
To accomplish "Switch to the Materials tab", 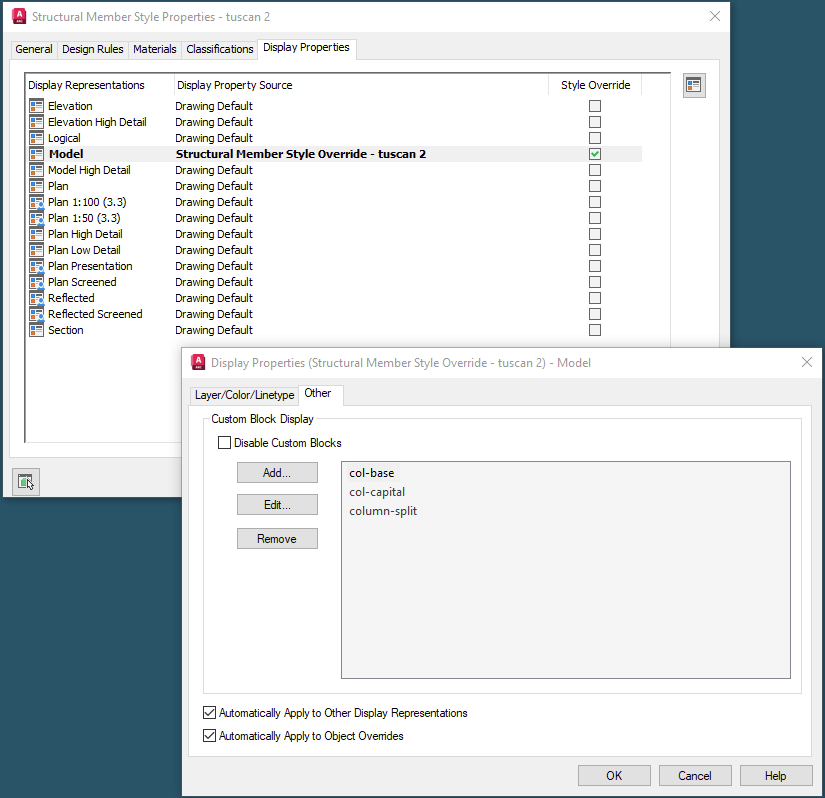I will click(154, 48).
